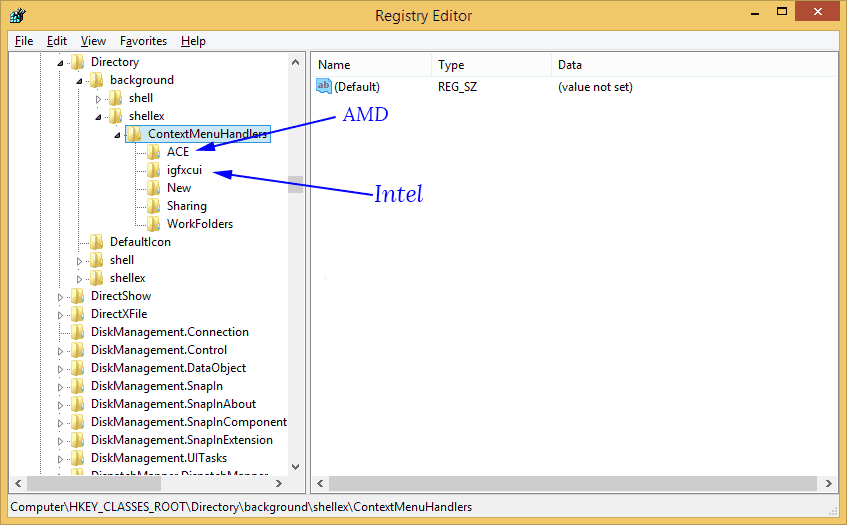Open the Help menu
This screenshot has height=525, width=847.
click(x=193, y=41)
